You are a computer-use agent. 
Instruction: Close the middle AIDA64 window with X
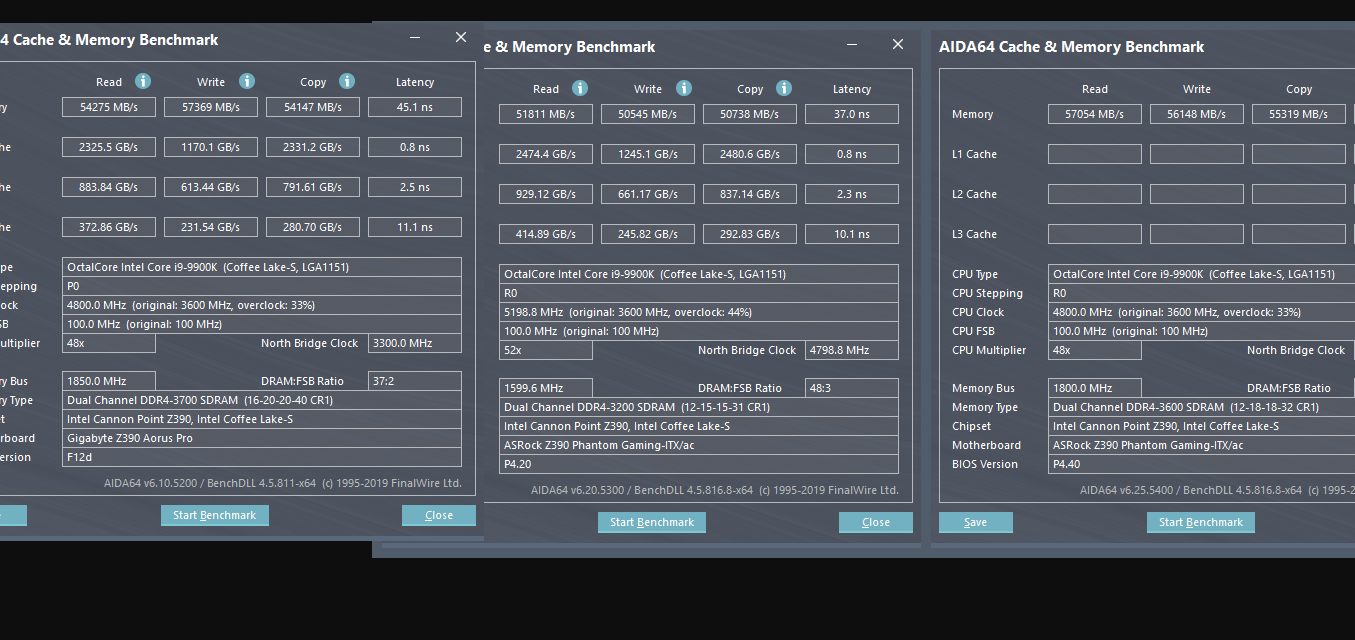tap(898, 44)
